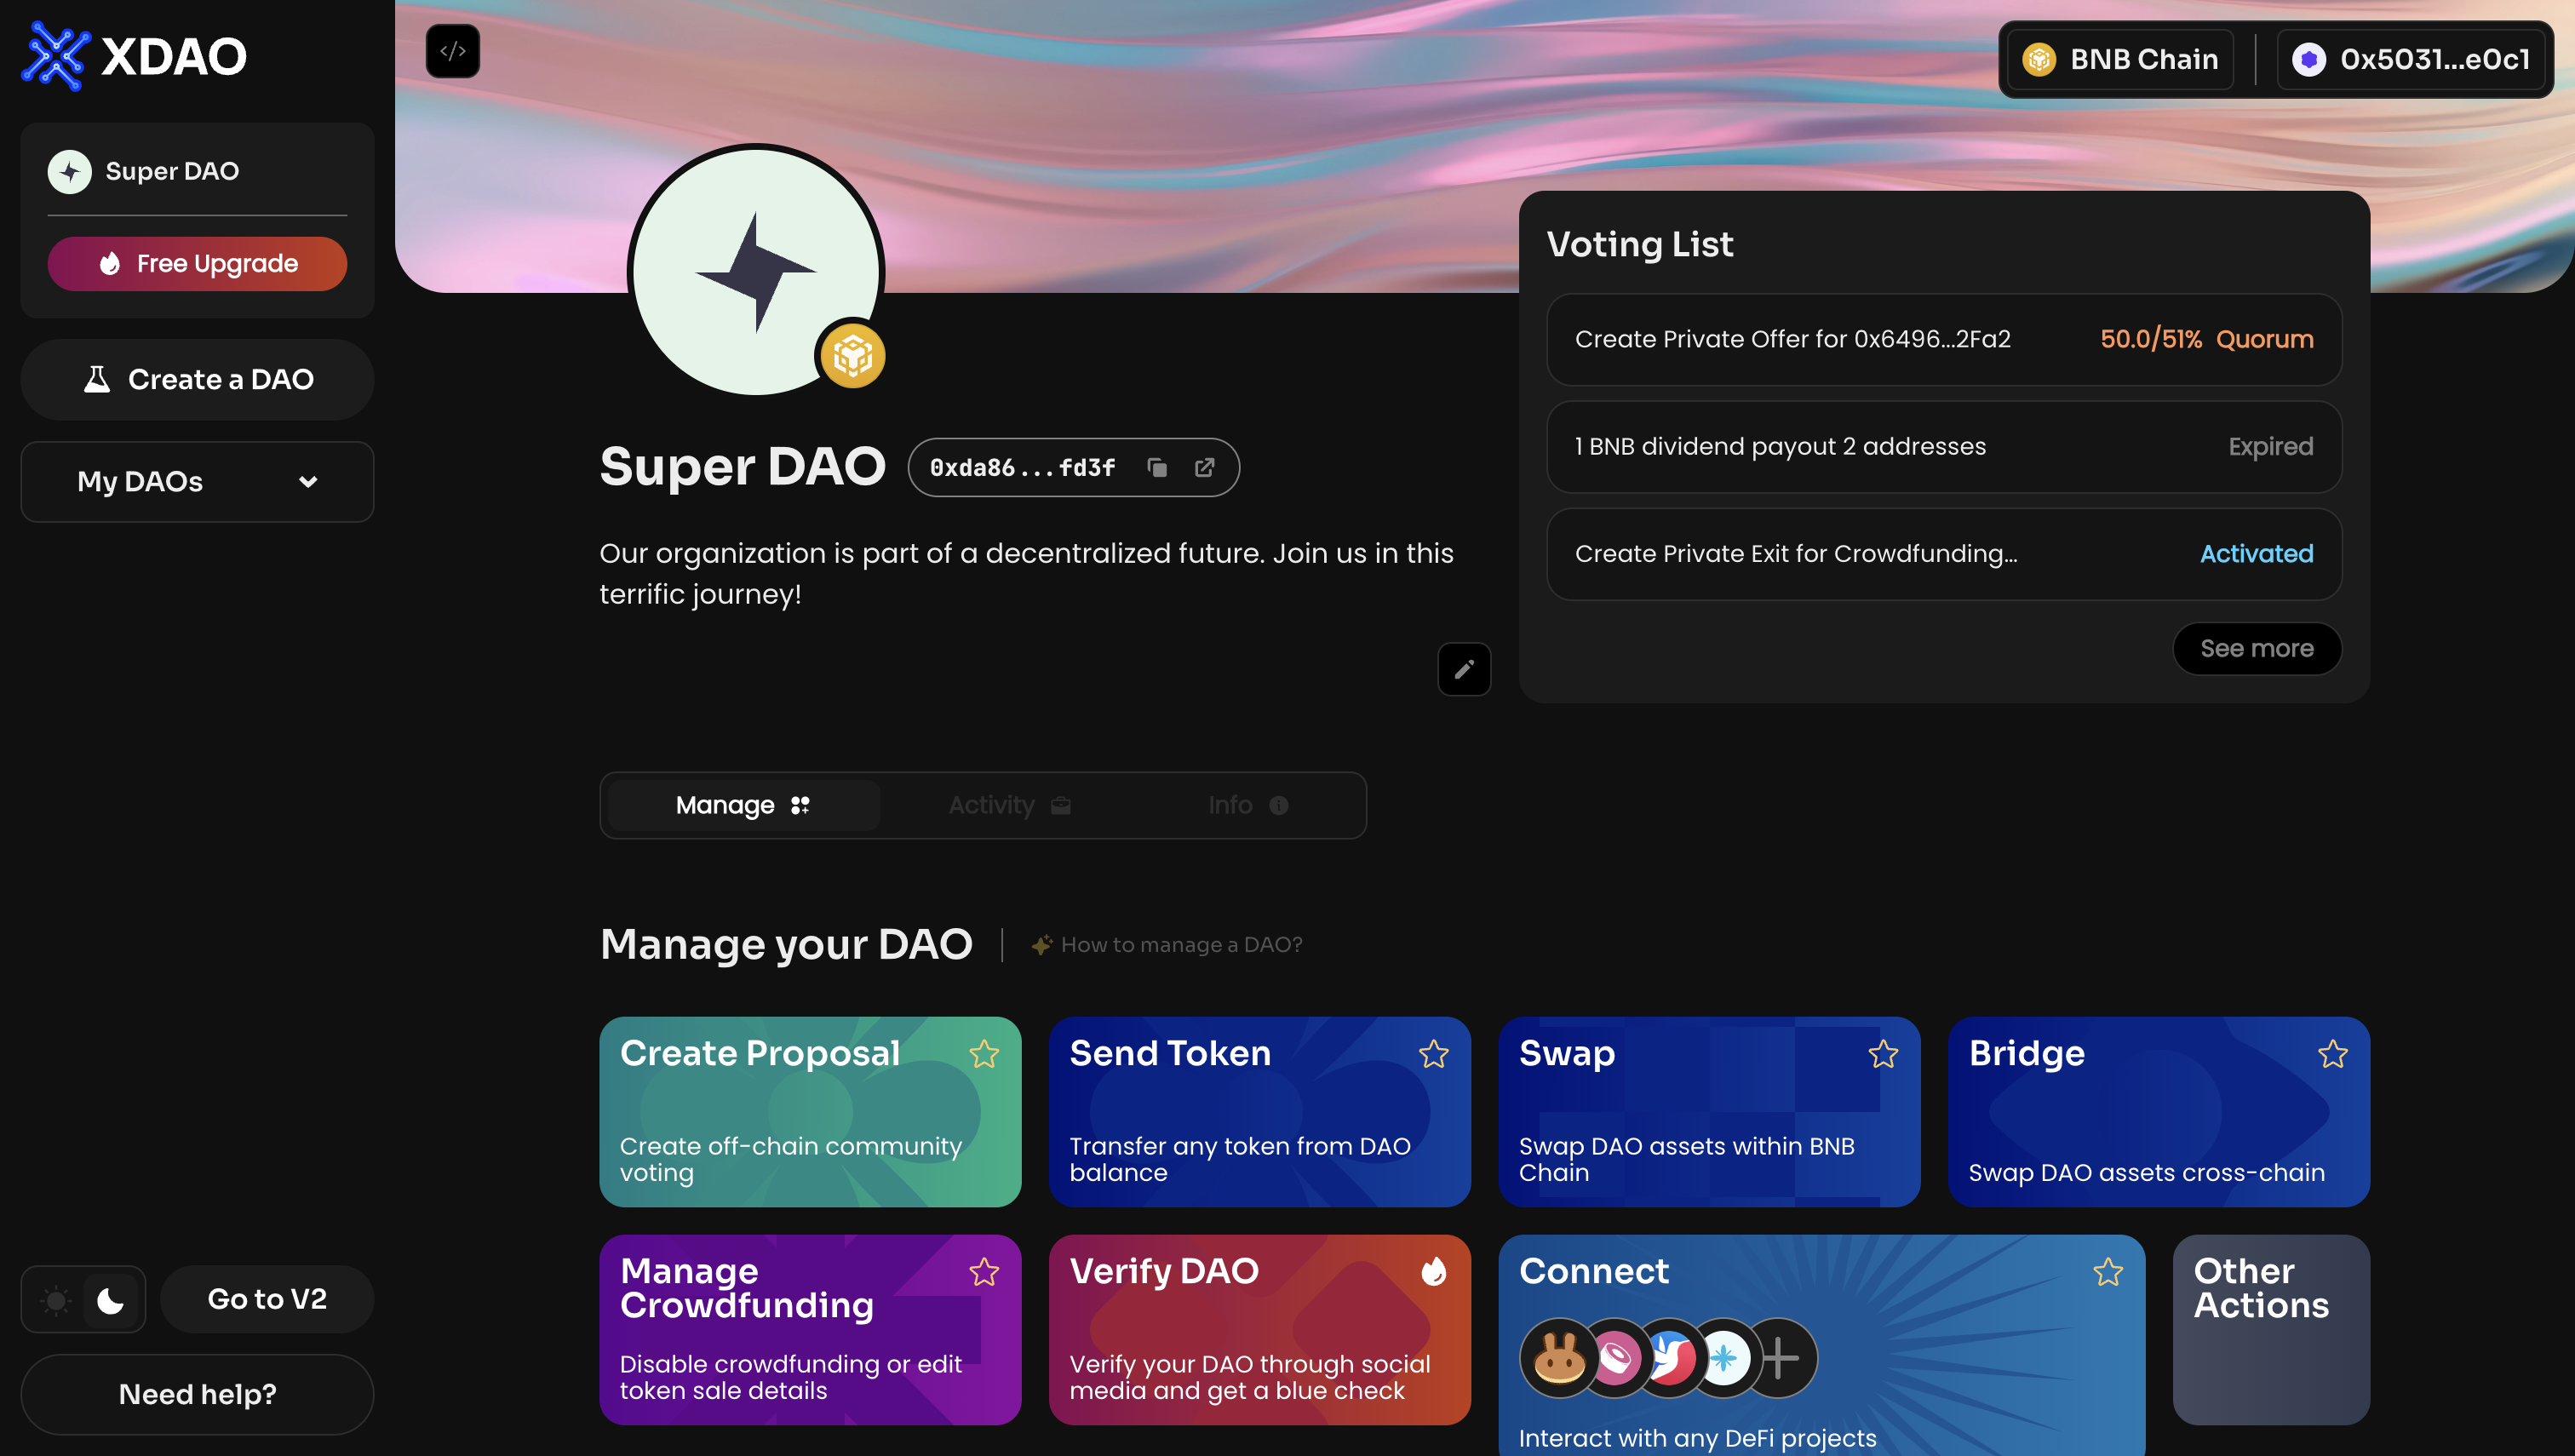The width and height of the screenshot is (2575, 1456).
Task: Open How to manage a DAO? link
Action: (x=1167, y=944)
